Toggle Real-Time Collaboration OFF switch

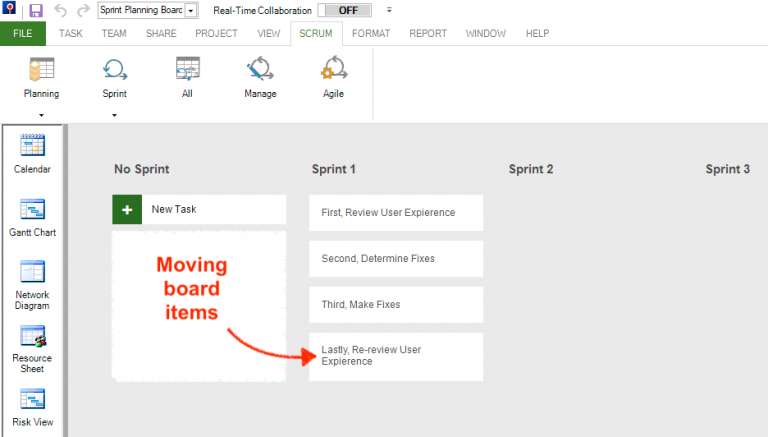[345, 10]
